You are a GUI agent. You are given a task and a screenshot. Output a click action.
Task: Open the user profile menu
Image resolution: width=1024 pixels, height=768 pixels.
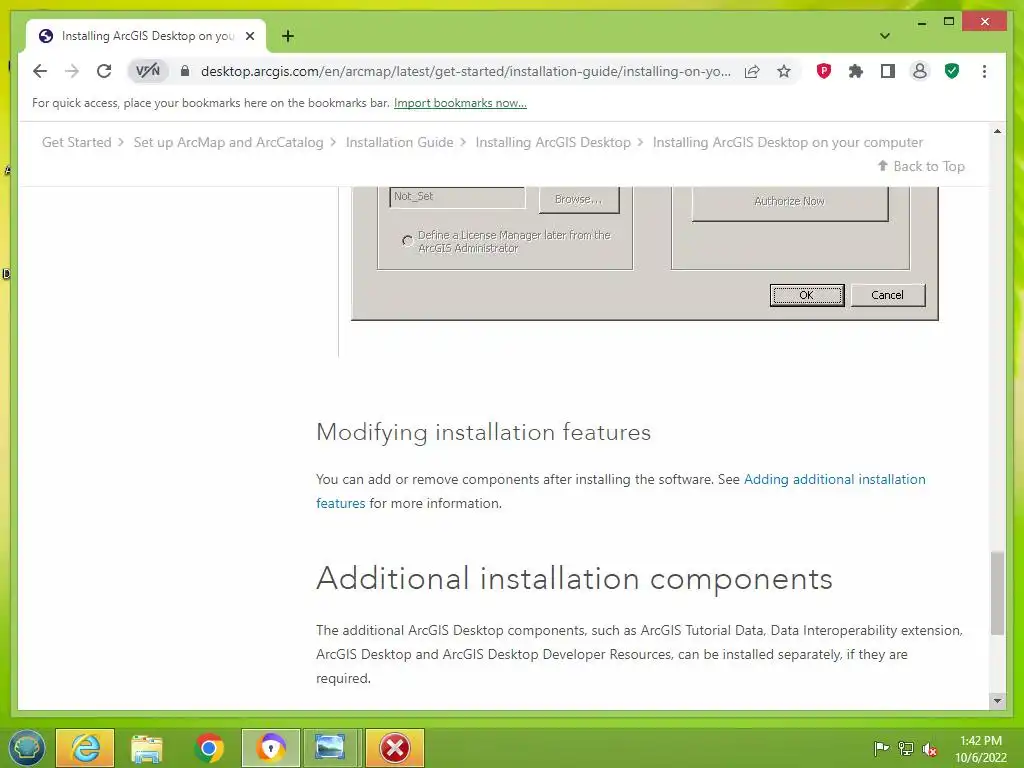pos(920,71)
